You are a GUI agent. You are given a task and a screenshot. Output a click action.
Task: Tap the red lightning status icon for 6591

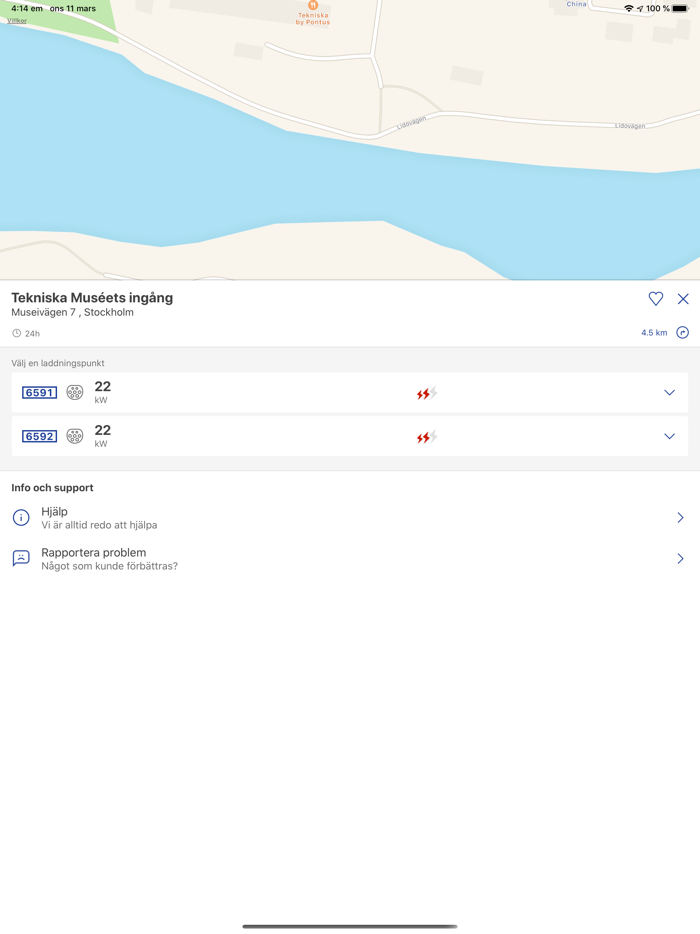427,393
